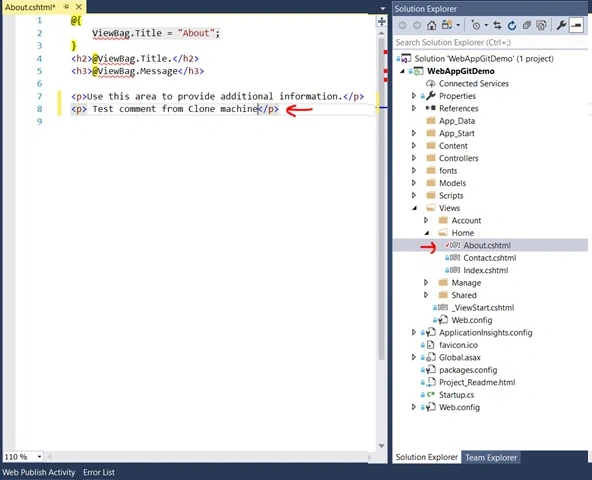Expand the Scripts folder
Viewport: 592px width, 480px height.
pyautogui.click(x=414, y=196)
